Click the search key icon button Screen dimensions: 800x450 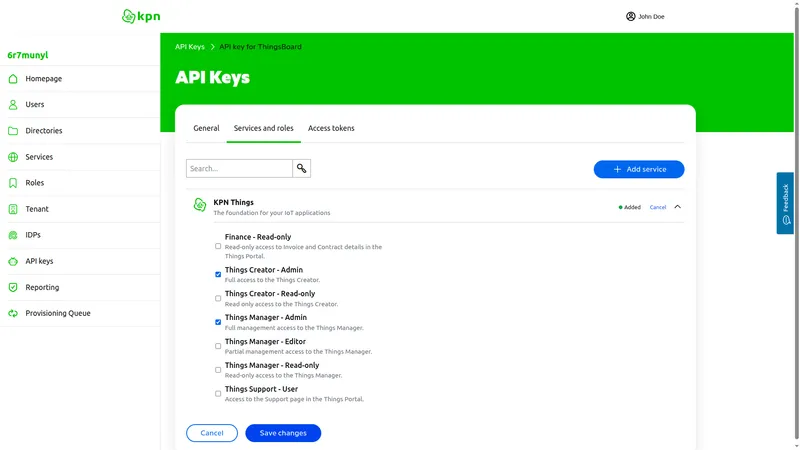[302, 168]
